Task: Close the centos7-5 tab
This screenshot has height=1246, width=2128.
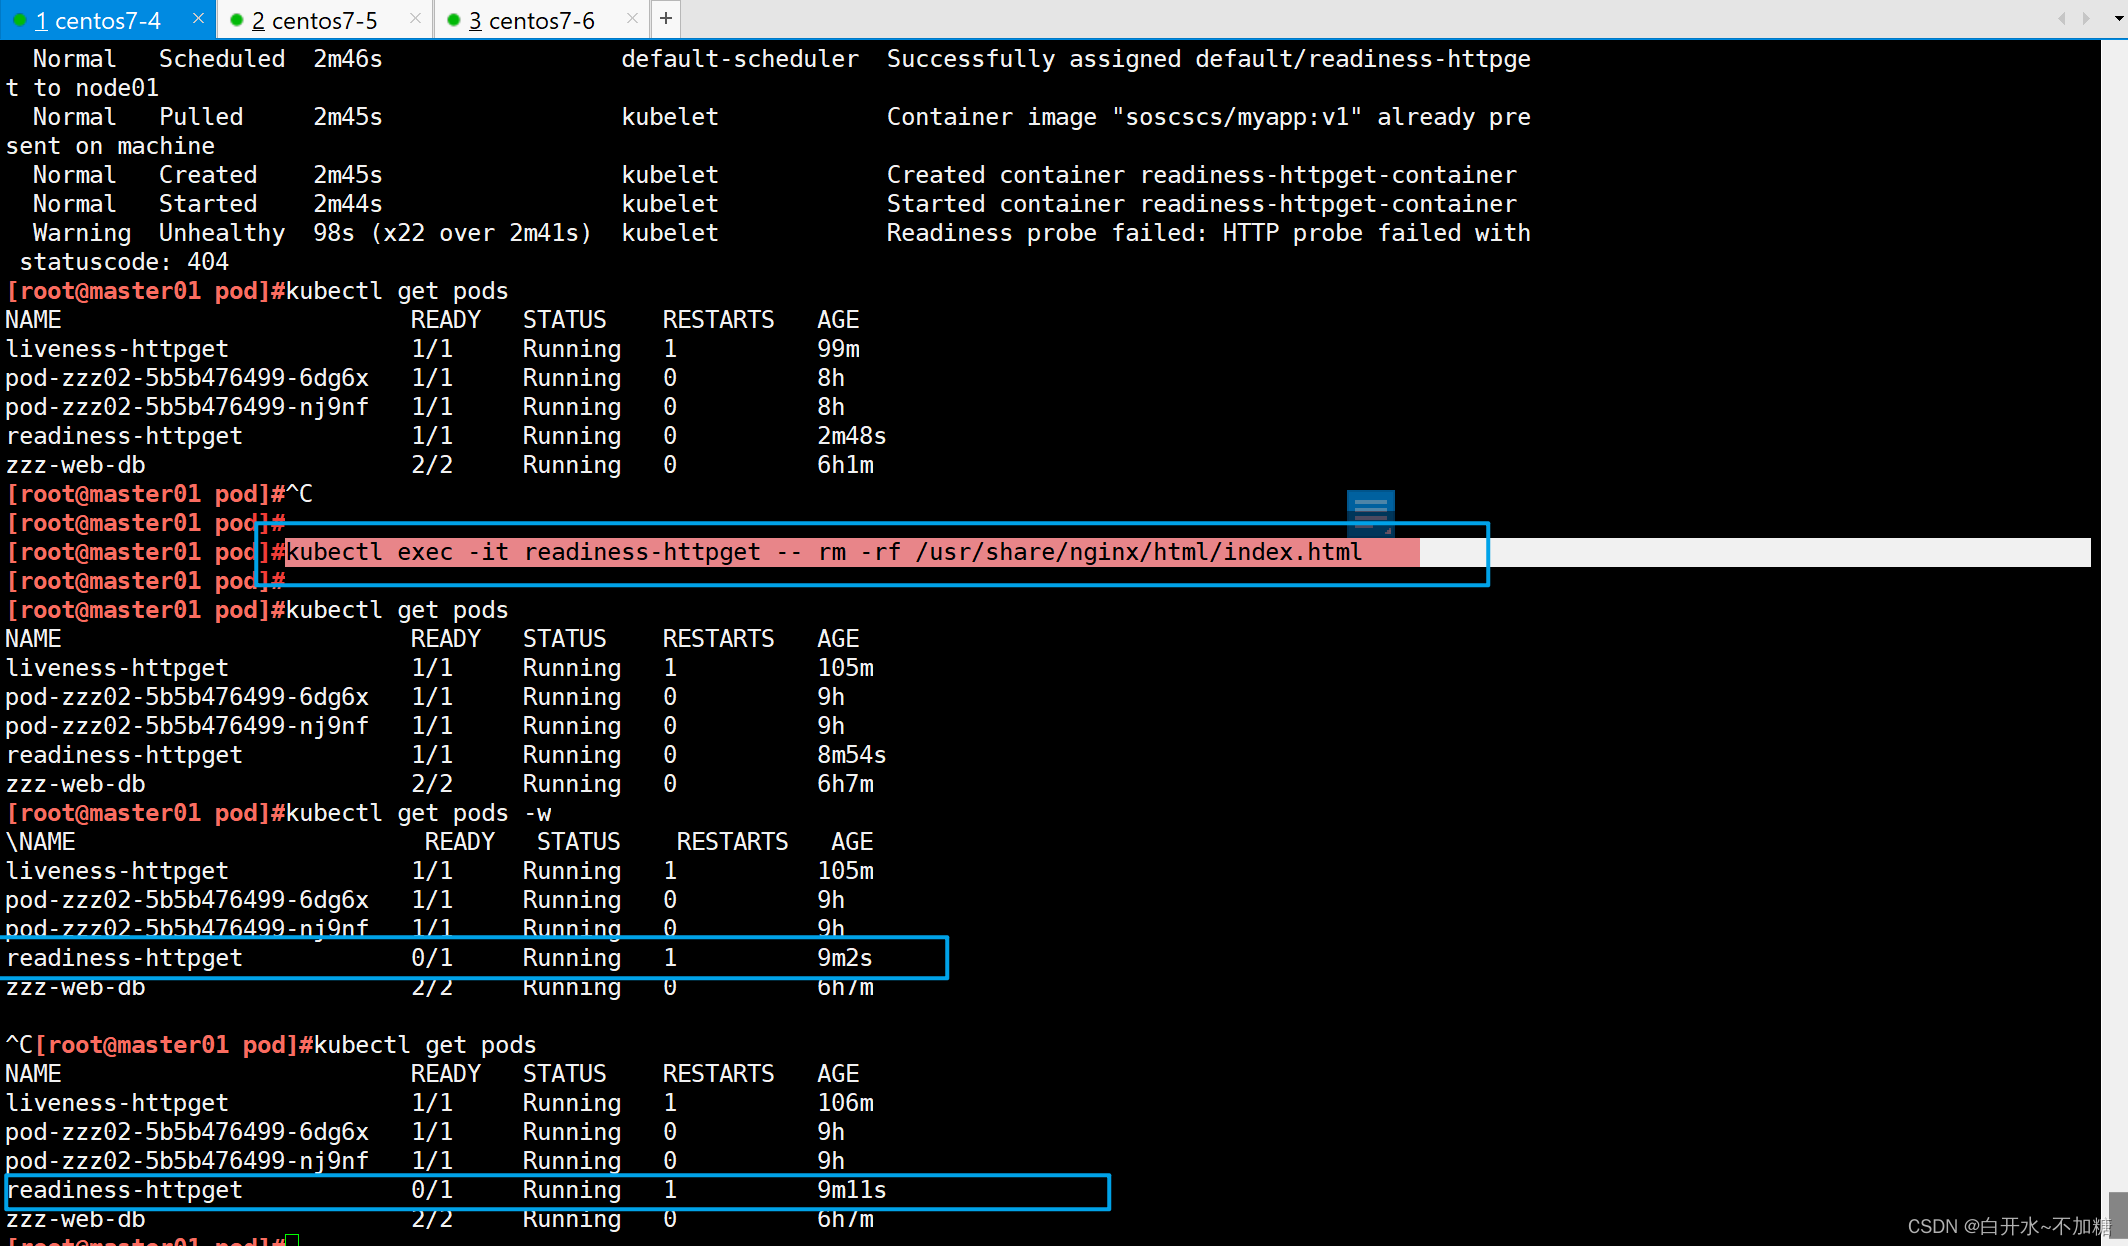Action: 416,18
